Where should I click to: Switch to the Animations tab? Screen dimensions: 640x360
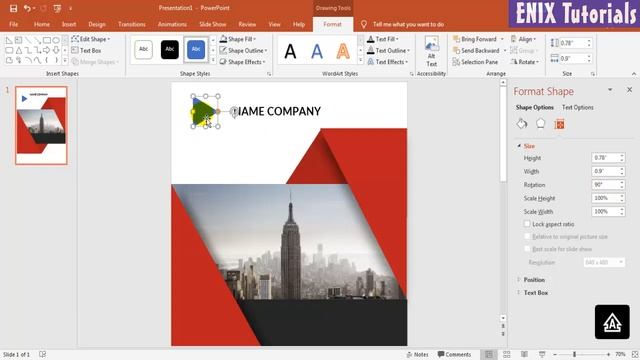coord(172,24)
